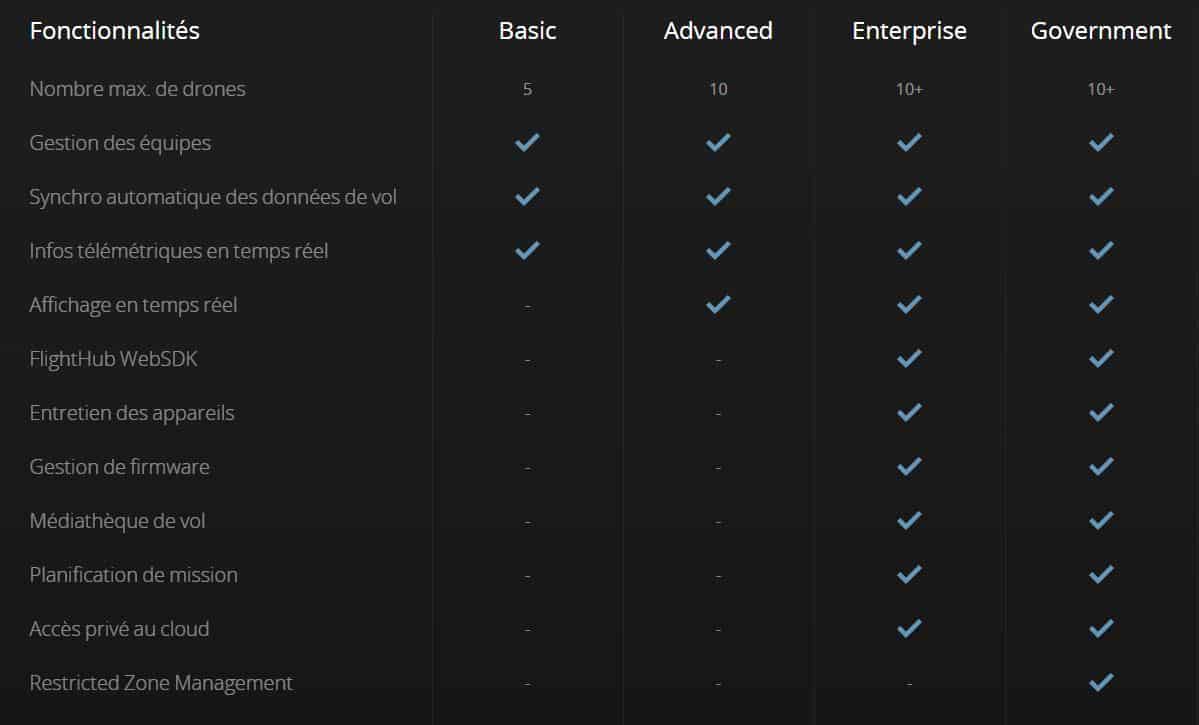The image size is (1199, 725).
Task: Click the Basic plan's drone count 5
Action: pos(527,89)
